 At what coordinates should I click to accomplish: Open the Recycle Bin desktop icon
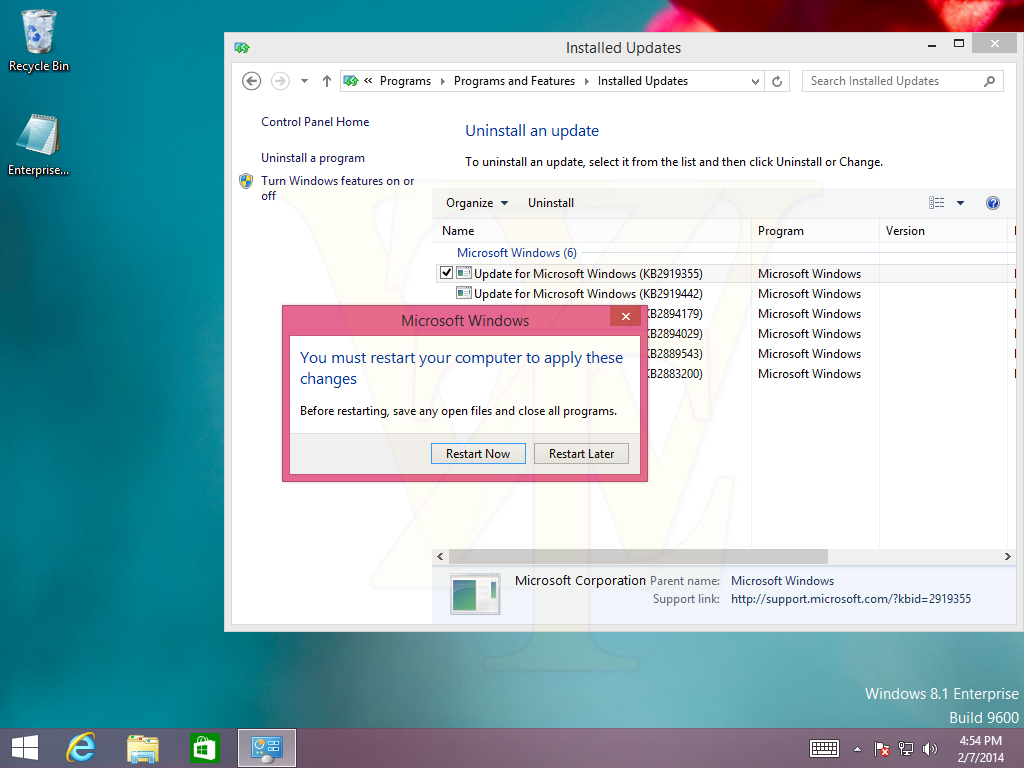click(x=38, y=40)
